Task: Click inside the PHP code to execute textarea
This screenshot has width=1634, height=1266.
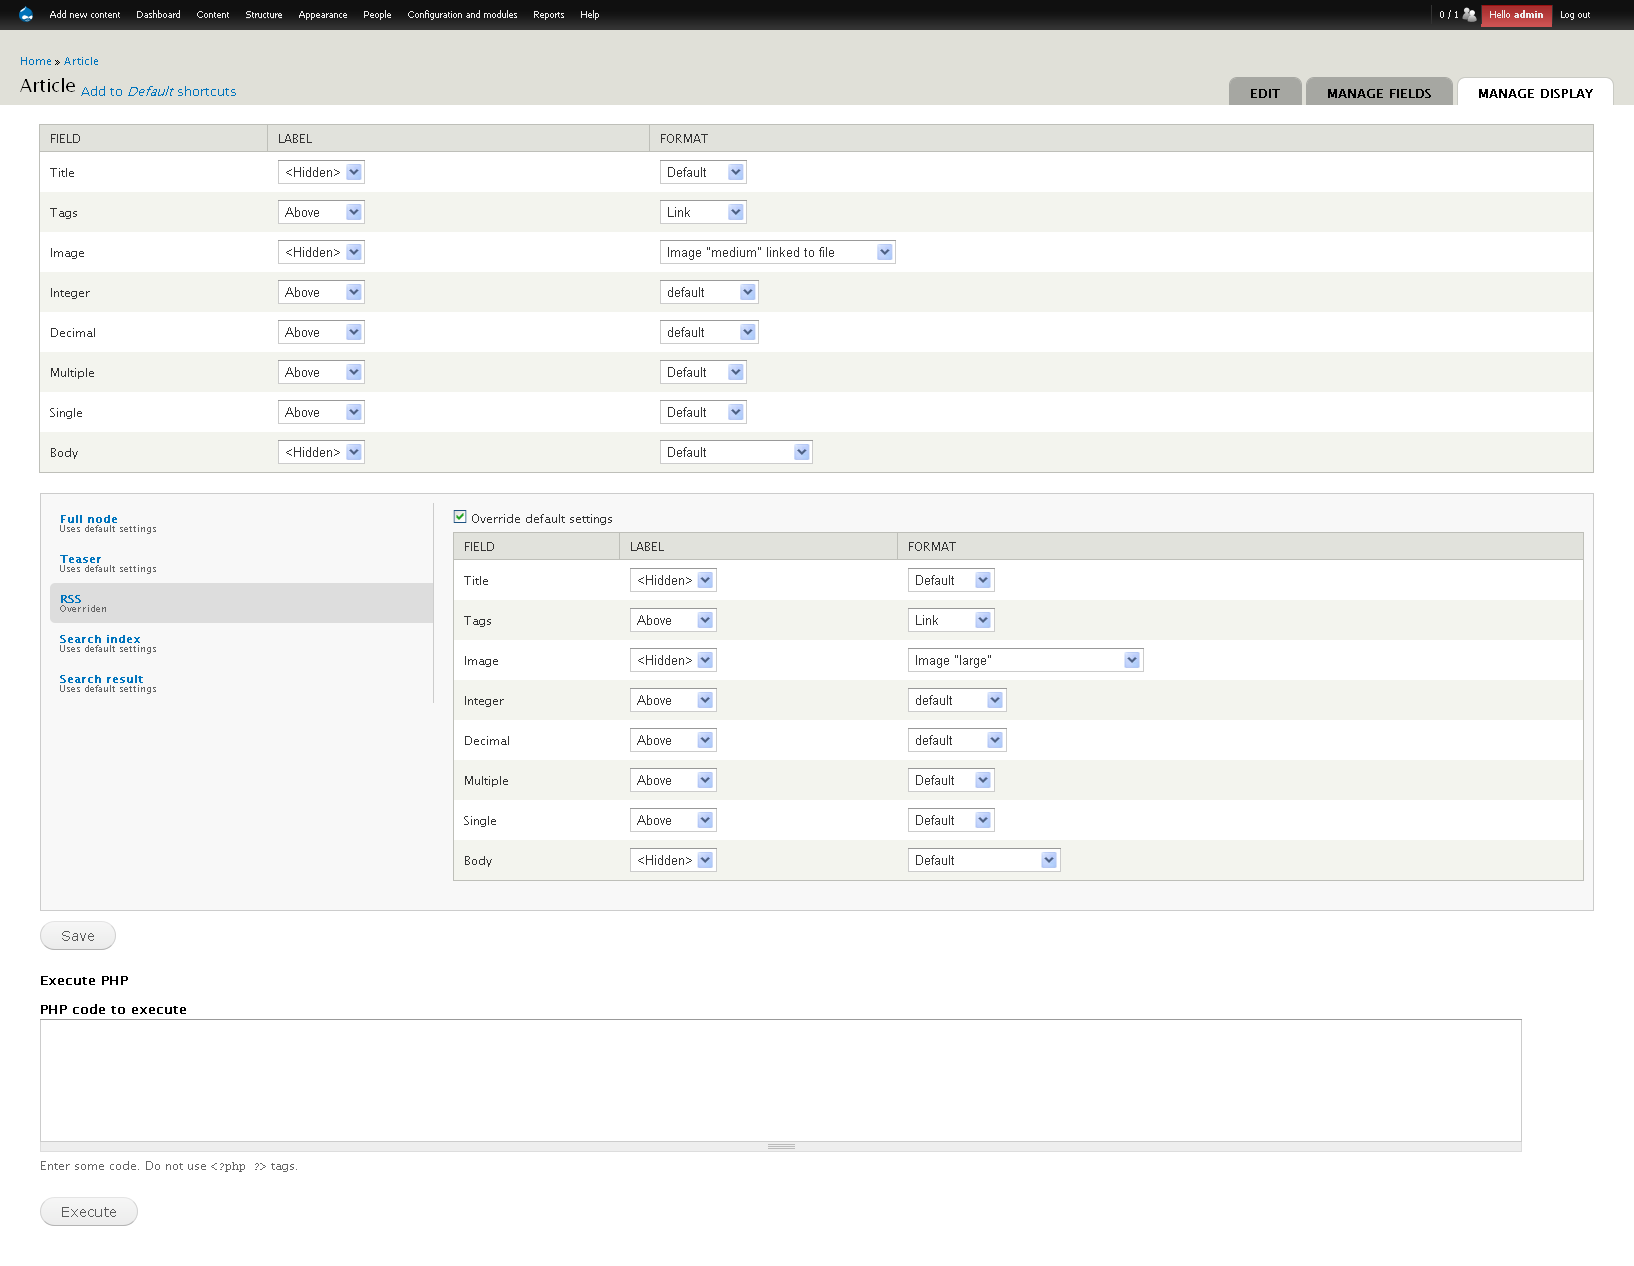Action: pyautogui.click(x=780, y=1080)
